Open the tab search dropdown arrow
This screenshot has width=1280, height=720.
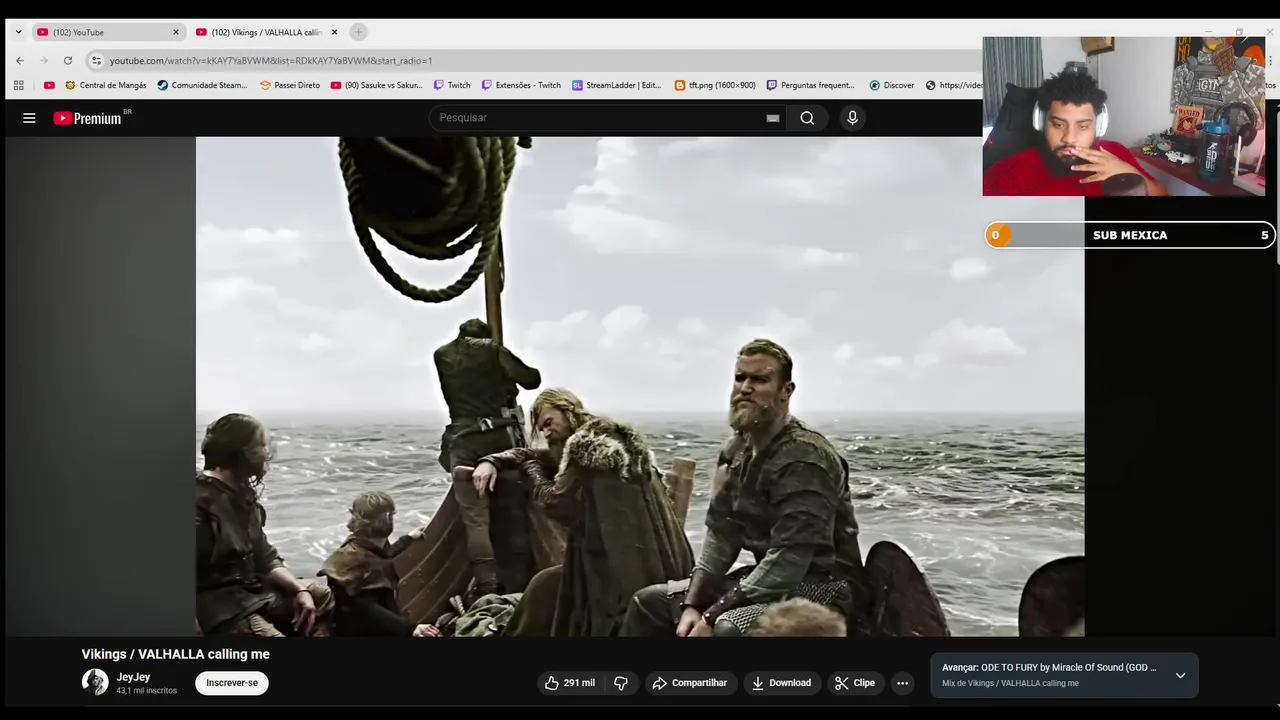tap(18, 32)
